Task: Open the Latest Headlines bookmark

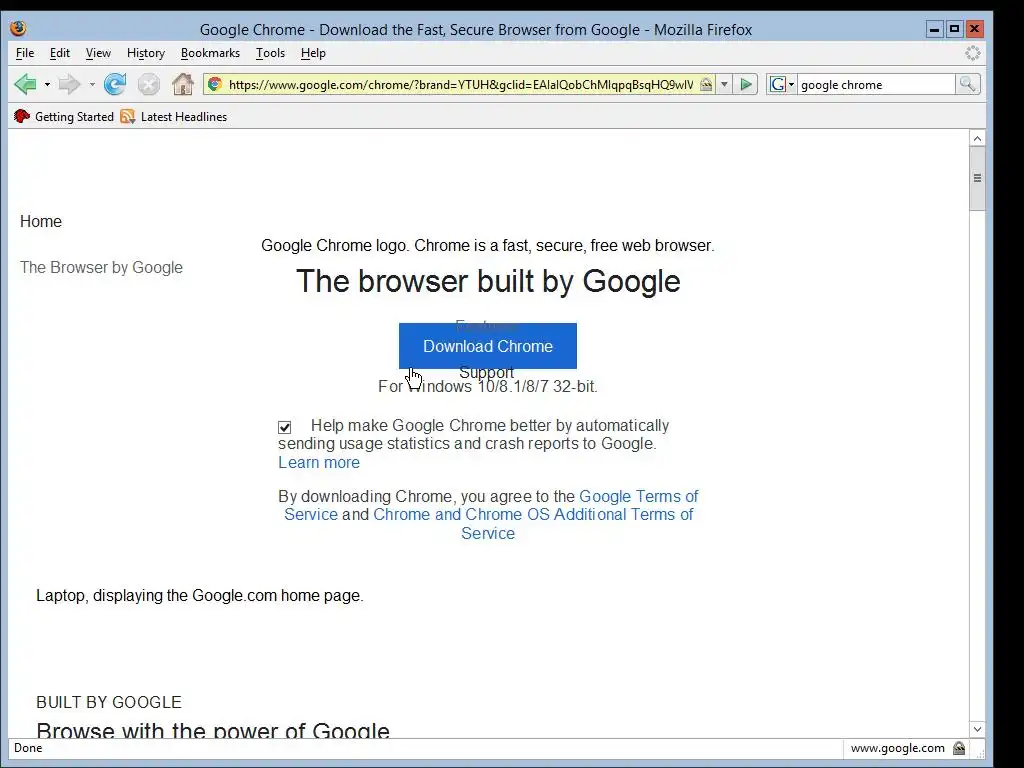Action: point(174,116)
